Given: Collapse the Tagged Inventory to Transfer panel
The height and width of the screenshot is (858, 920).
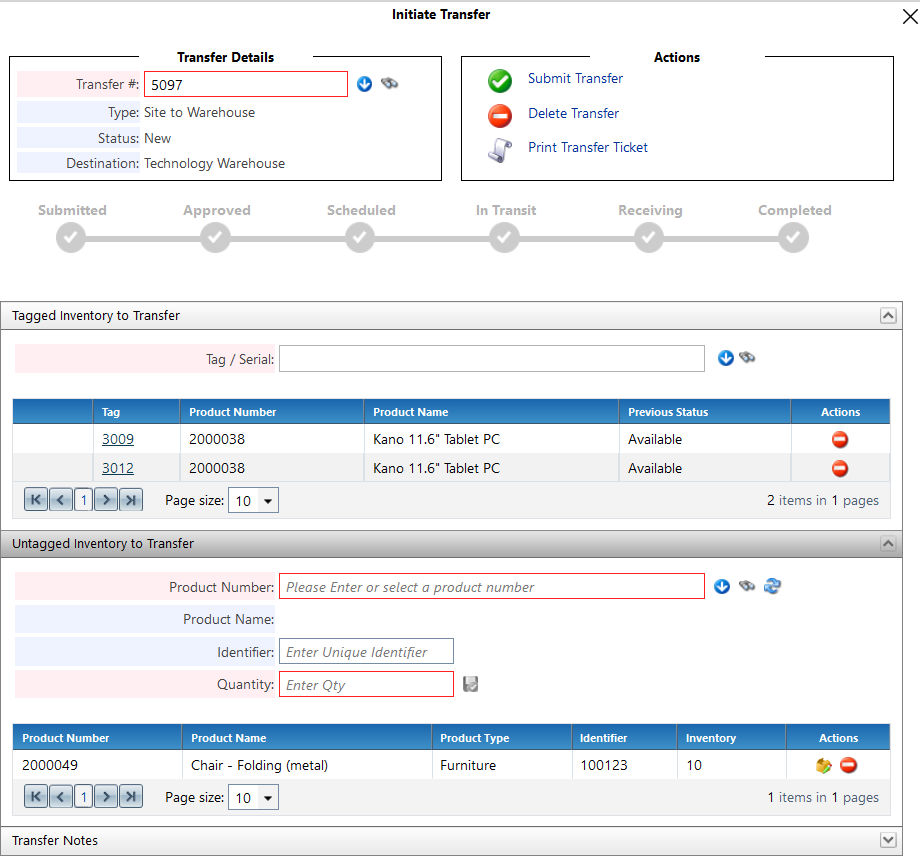Looking at the screenshot, I should click(x=888, y=316).
